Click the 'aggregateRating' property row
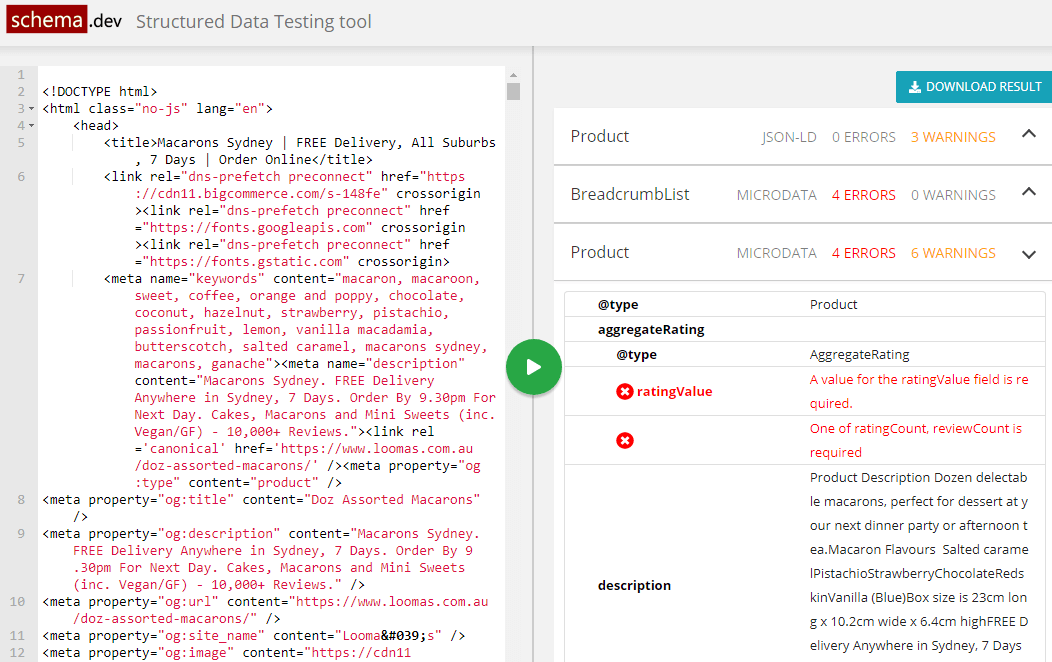1052x662 pixels. pyautogui.click(x=804, y=329)
